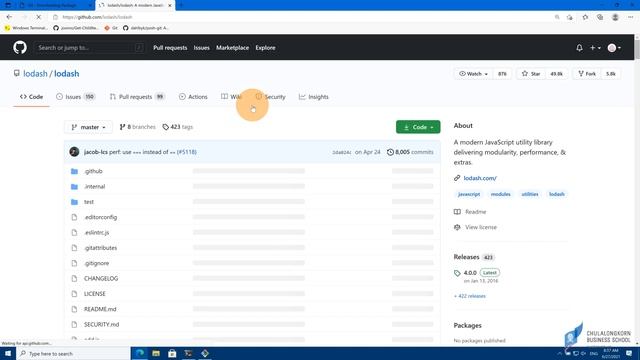View the 423 tags link
640x360 pixels.
pyautogui.click(x=178, y=127)
